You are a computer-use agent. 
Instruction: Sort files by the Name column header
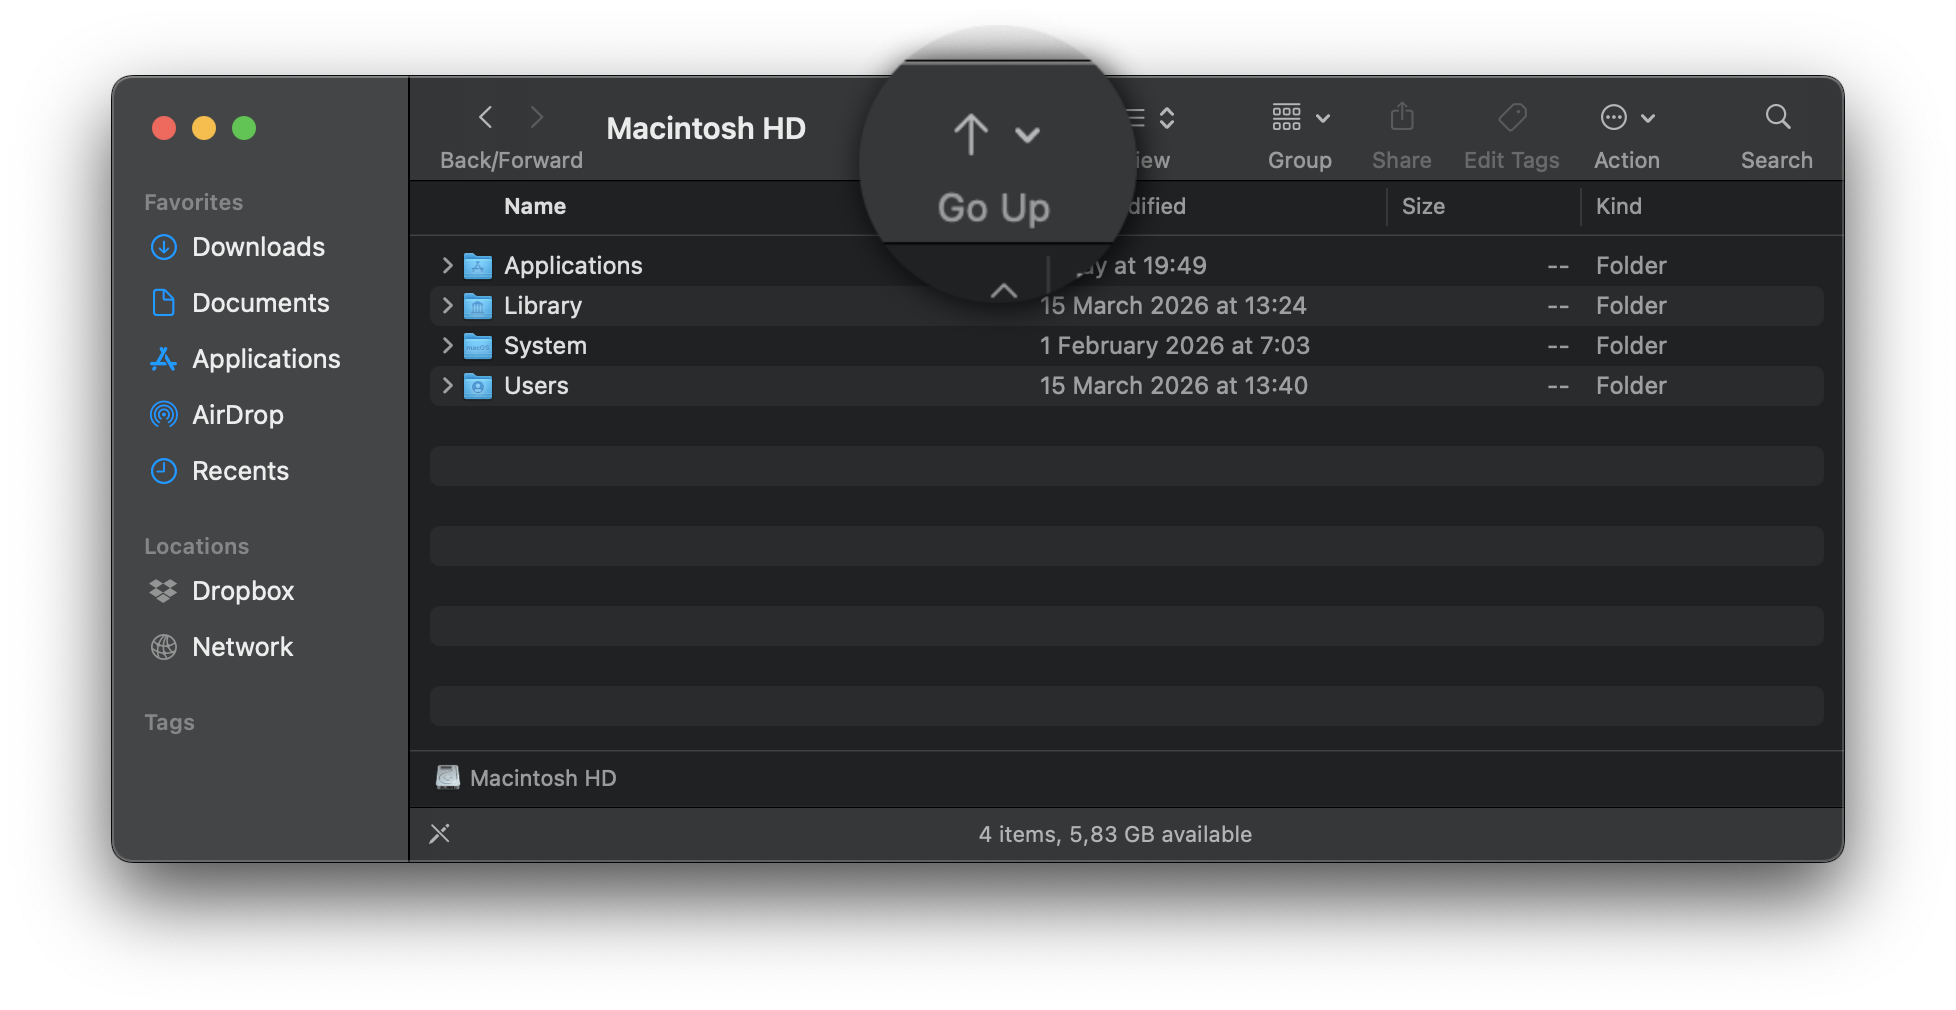535,207
